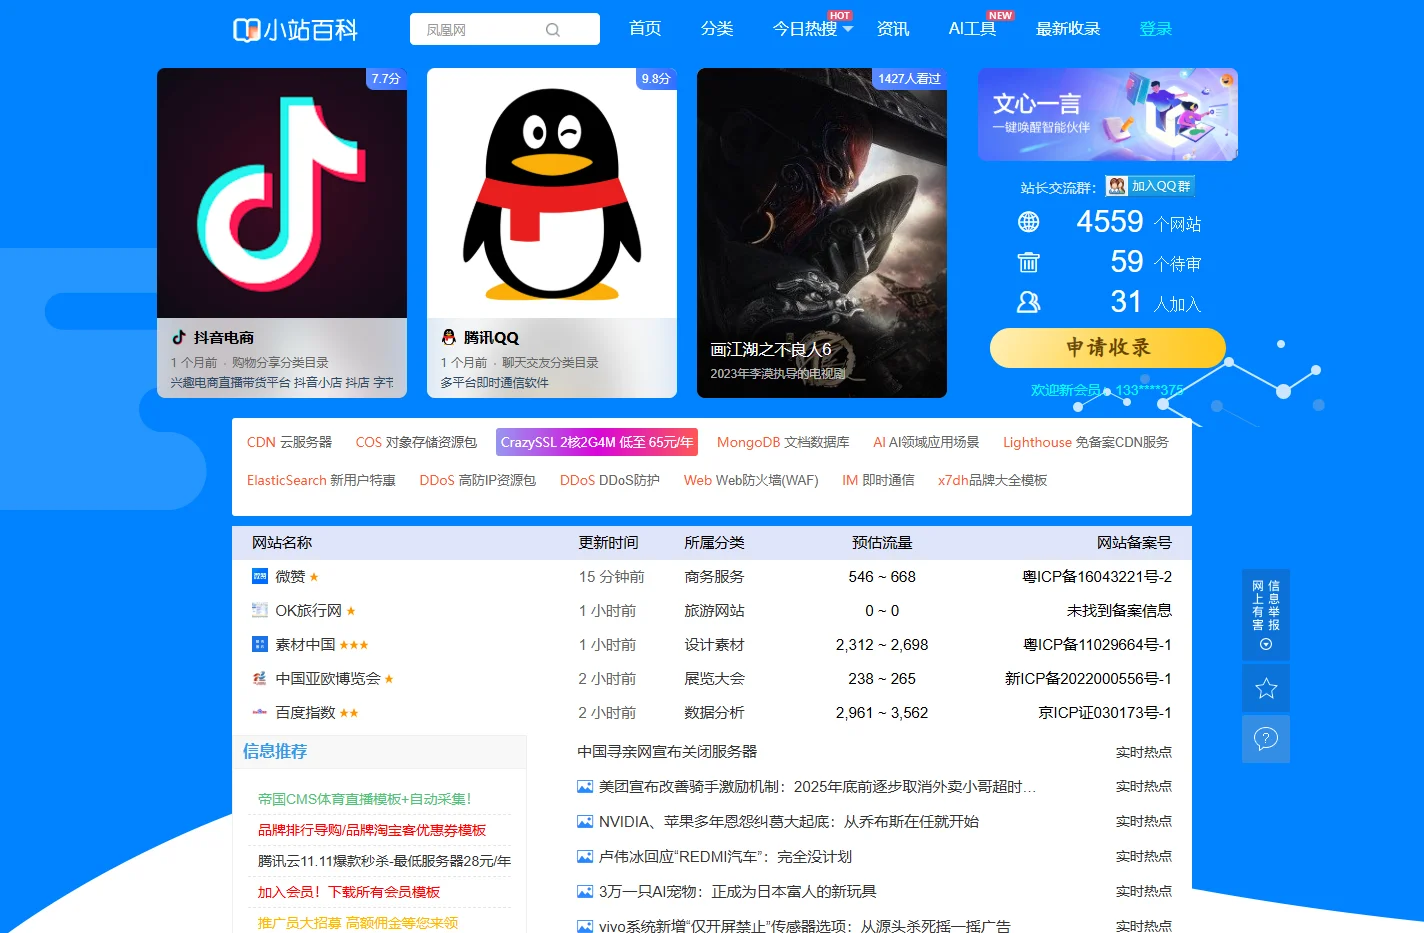1424x933 pixels.
Task: Click the 申请收录 button
Action: point(1108,348)
